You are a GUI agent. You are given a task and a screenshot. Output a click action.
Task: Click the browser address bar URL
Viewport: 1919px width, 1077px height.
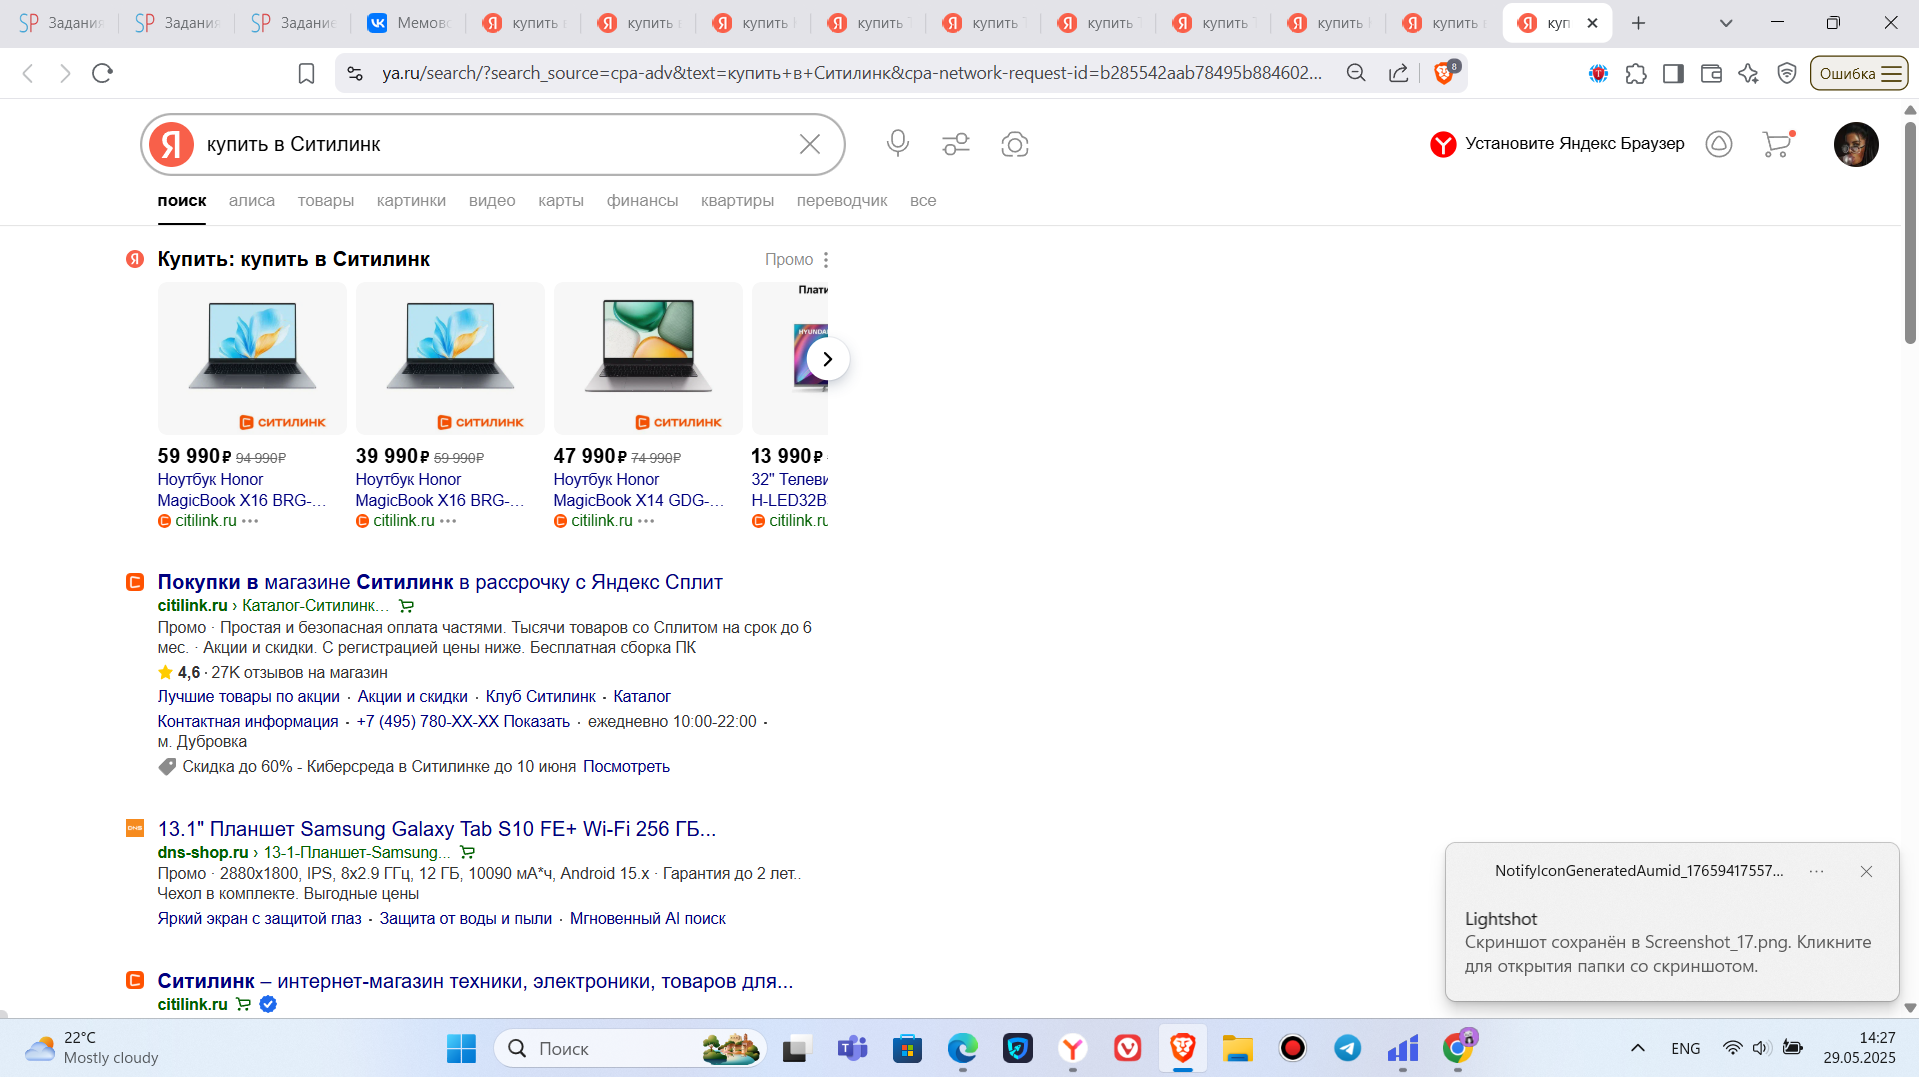(851, 73)
